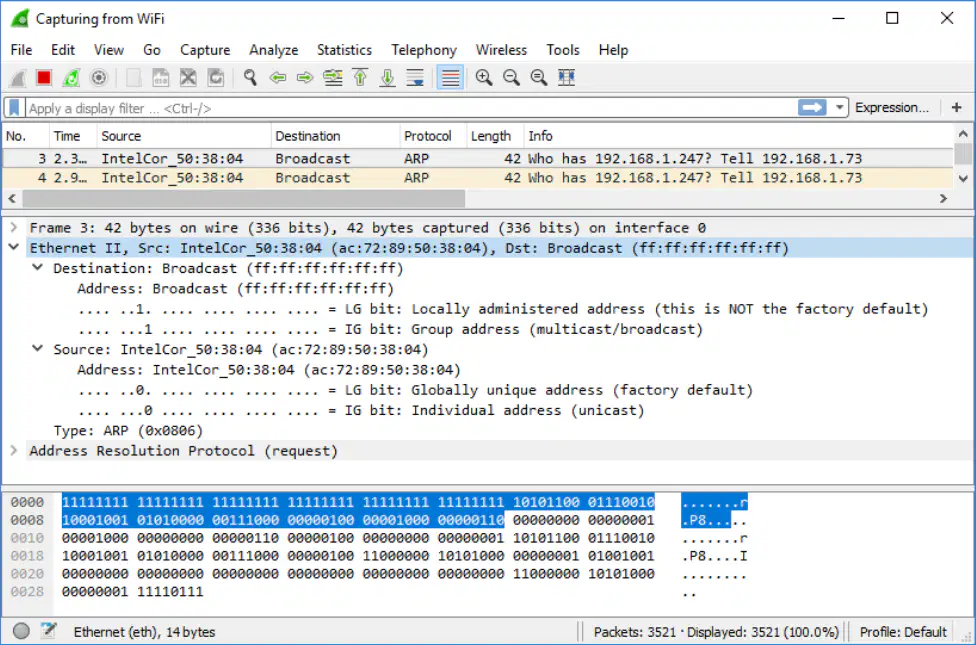Click packet list scroll up arrow
This screenshot has height=645, width=976.
pyautogui.click(x=963, y=134)
